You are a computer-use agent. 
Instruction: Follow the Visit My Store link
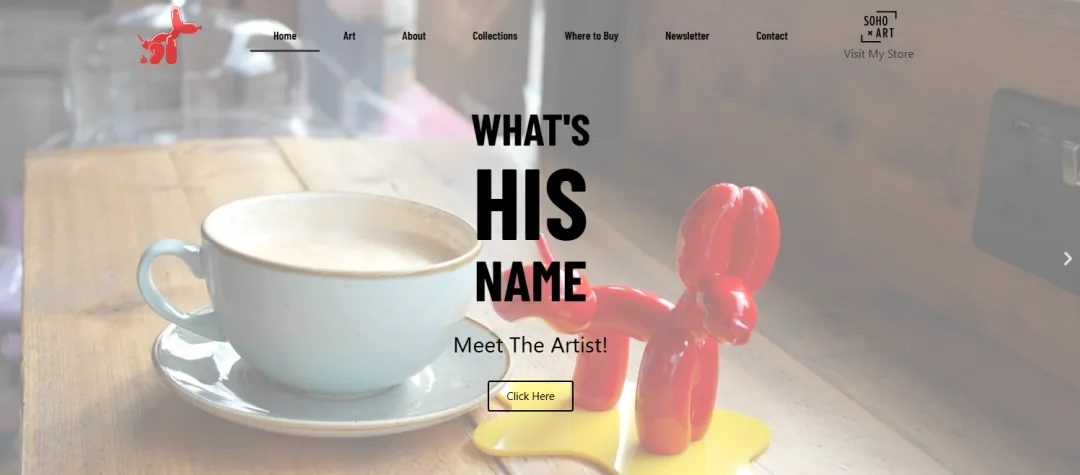pyautogui.click(x=878, y=54)
